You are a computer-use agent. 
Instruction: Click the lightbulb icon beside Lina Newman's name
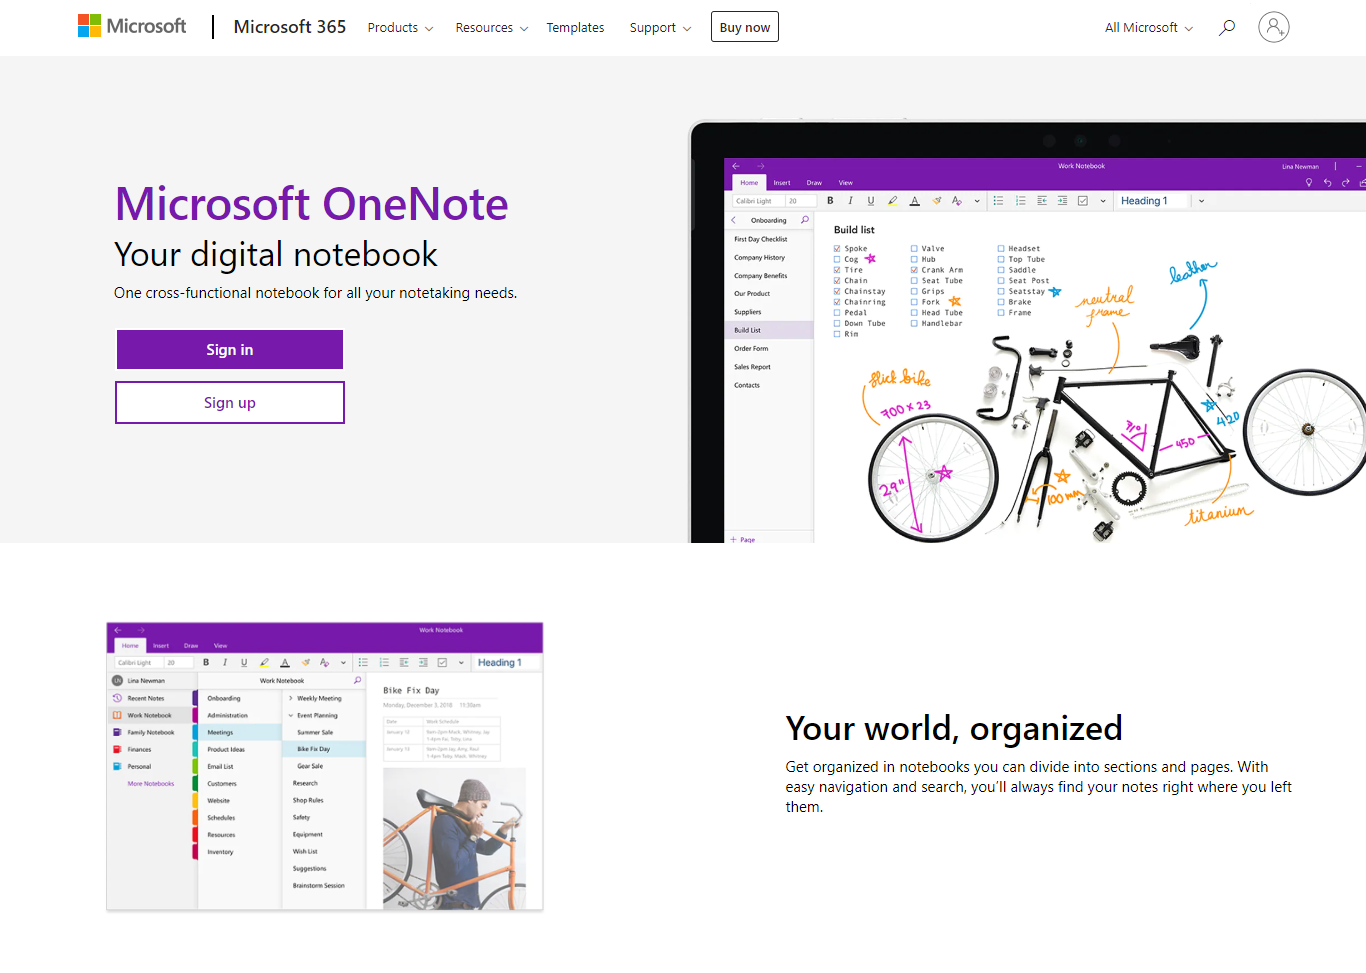click(x=1309, y=183)
